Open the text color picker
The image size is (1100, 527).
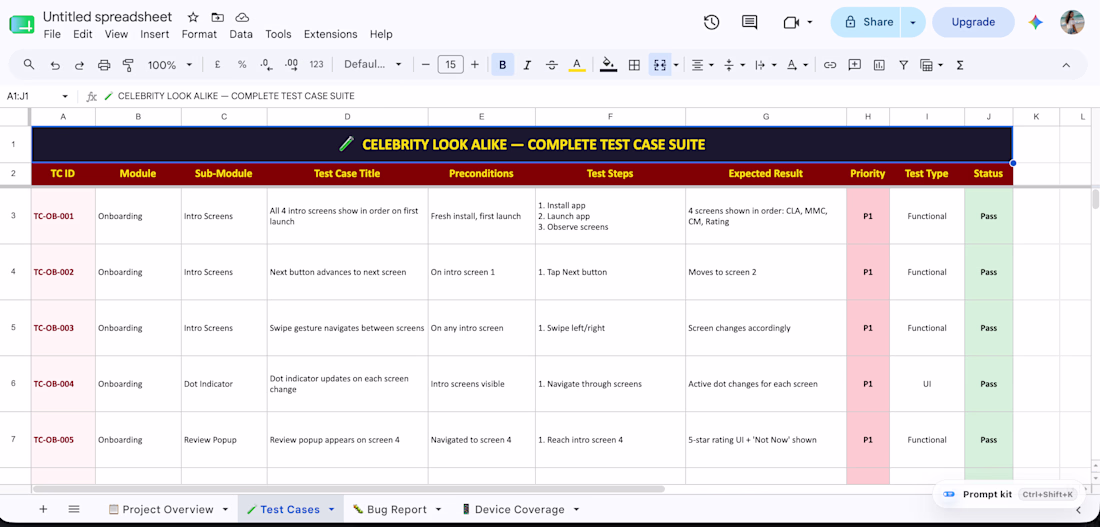point(577,65)
